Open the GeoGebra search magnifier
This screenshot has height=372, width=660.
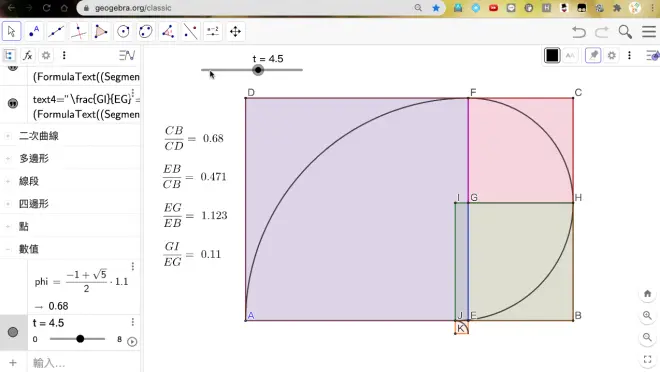click(625, 32)
